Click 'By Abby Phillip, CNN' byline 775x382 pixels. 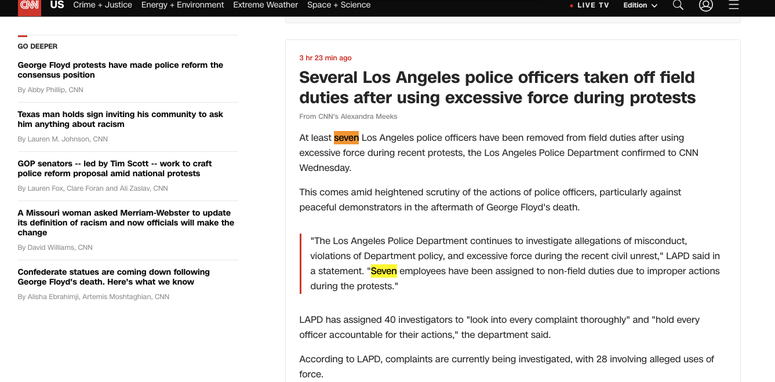50,90
